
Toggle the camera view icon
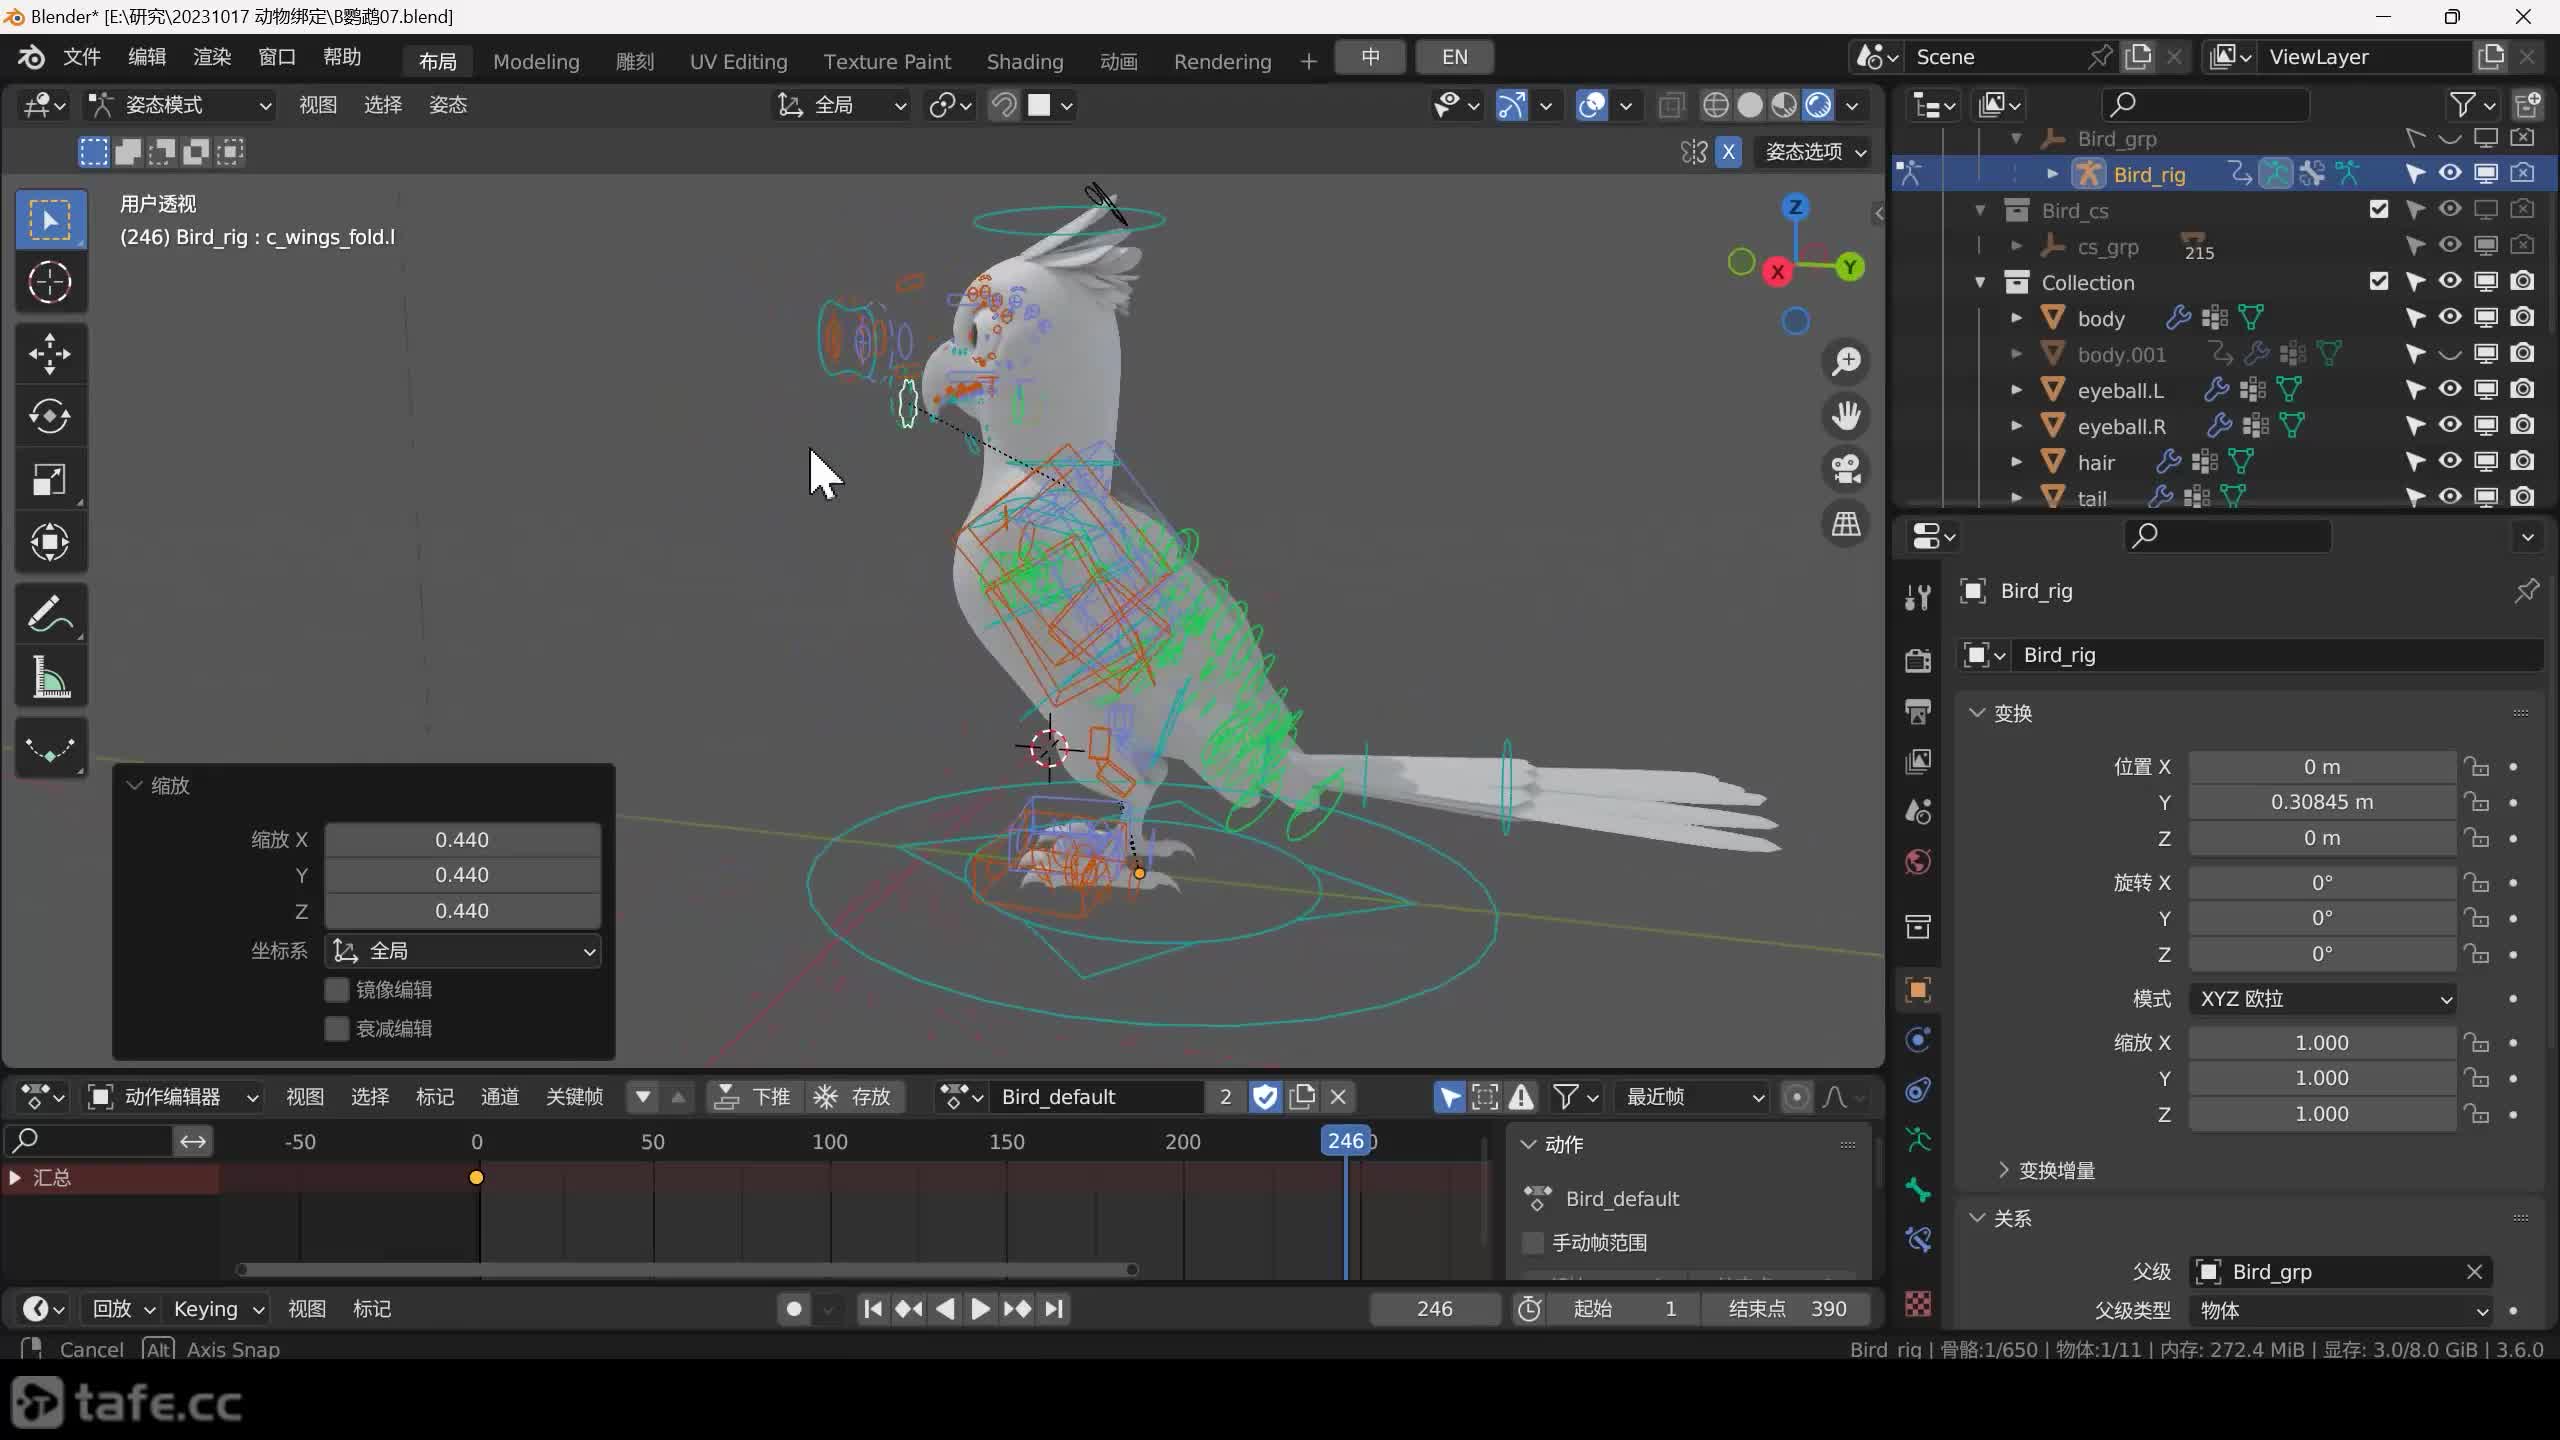click(x=1846, y=469)
